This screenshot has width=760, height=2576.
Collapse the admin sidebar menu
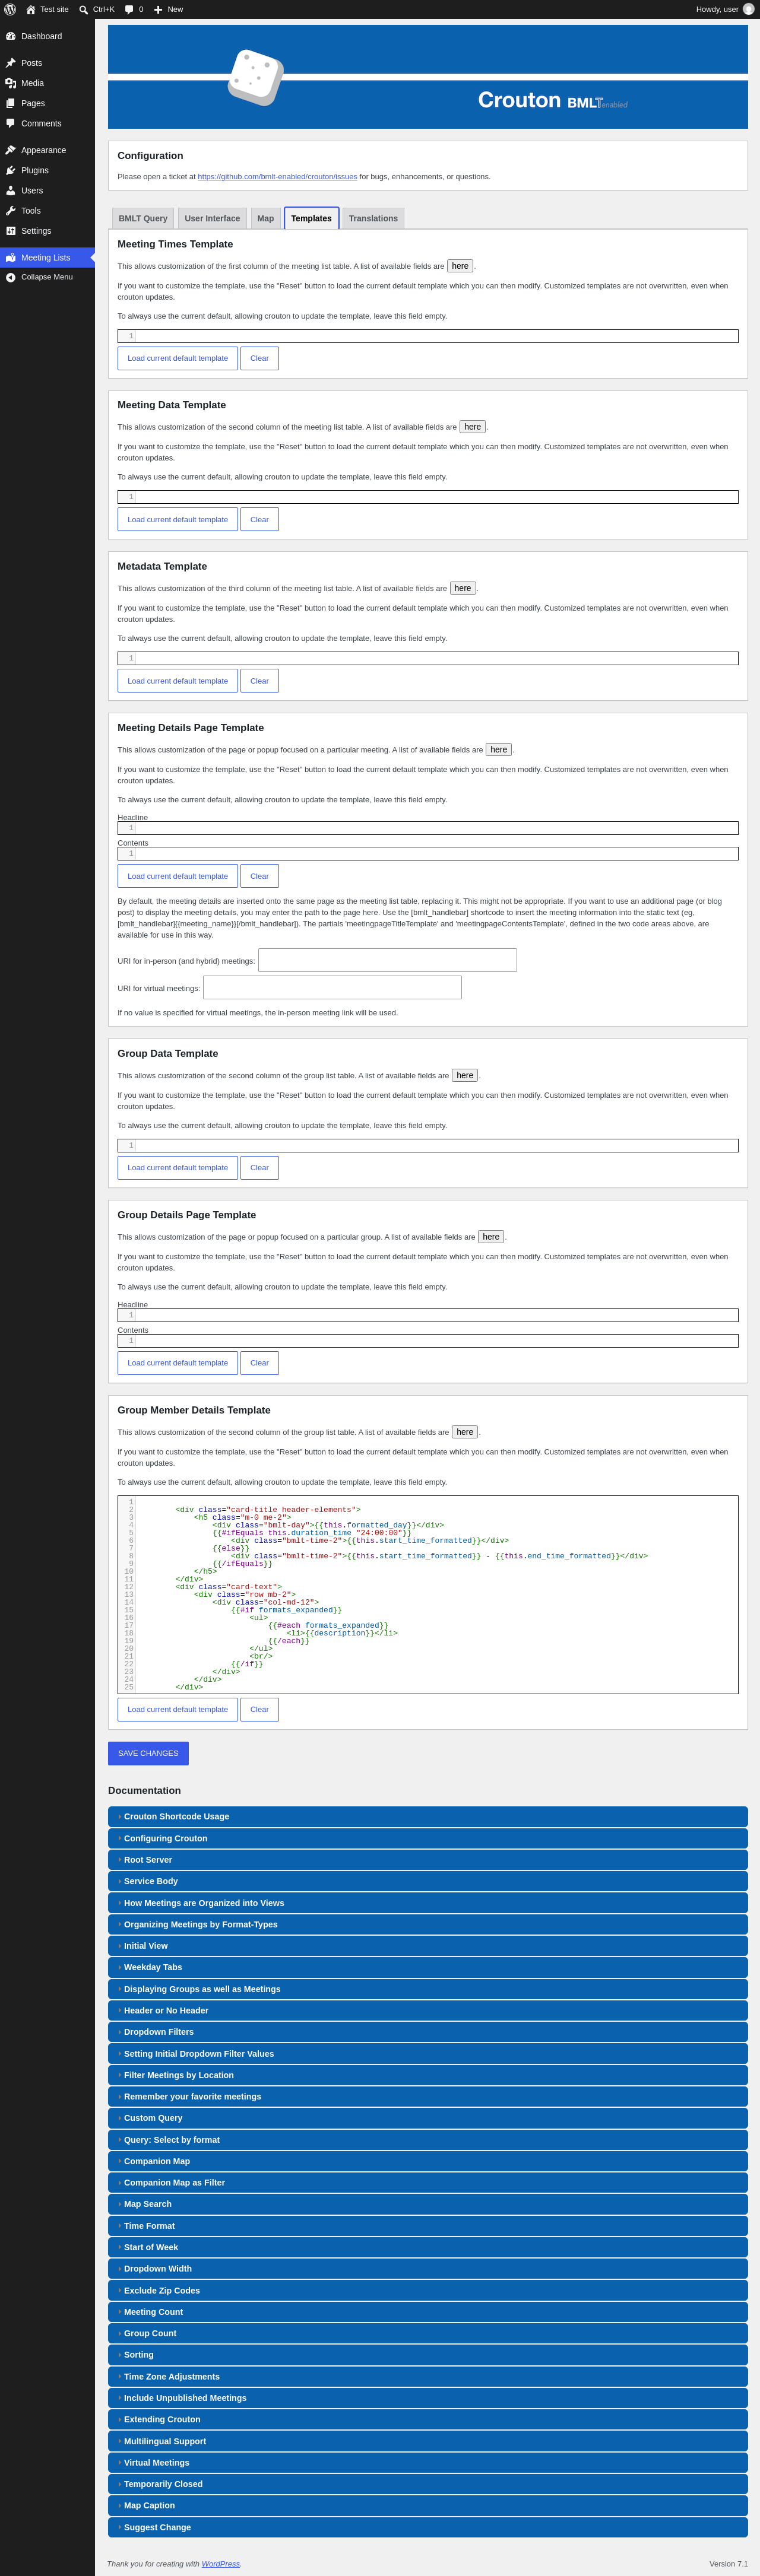click(x=47, y=277)
